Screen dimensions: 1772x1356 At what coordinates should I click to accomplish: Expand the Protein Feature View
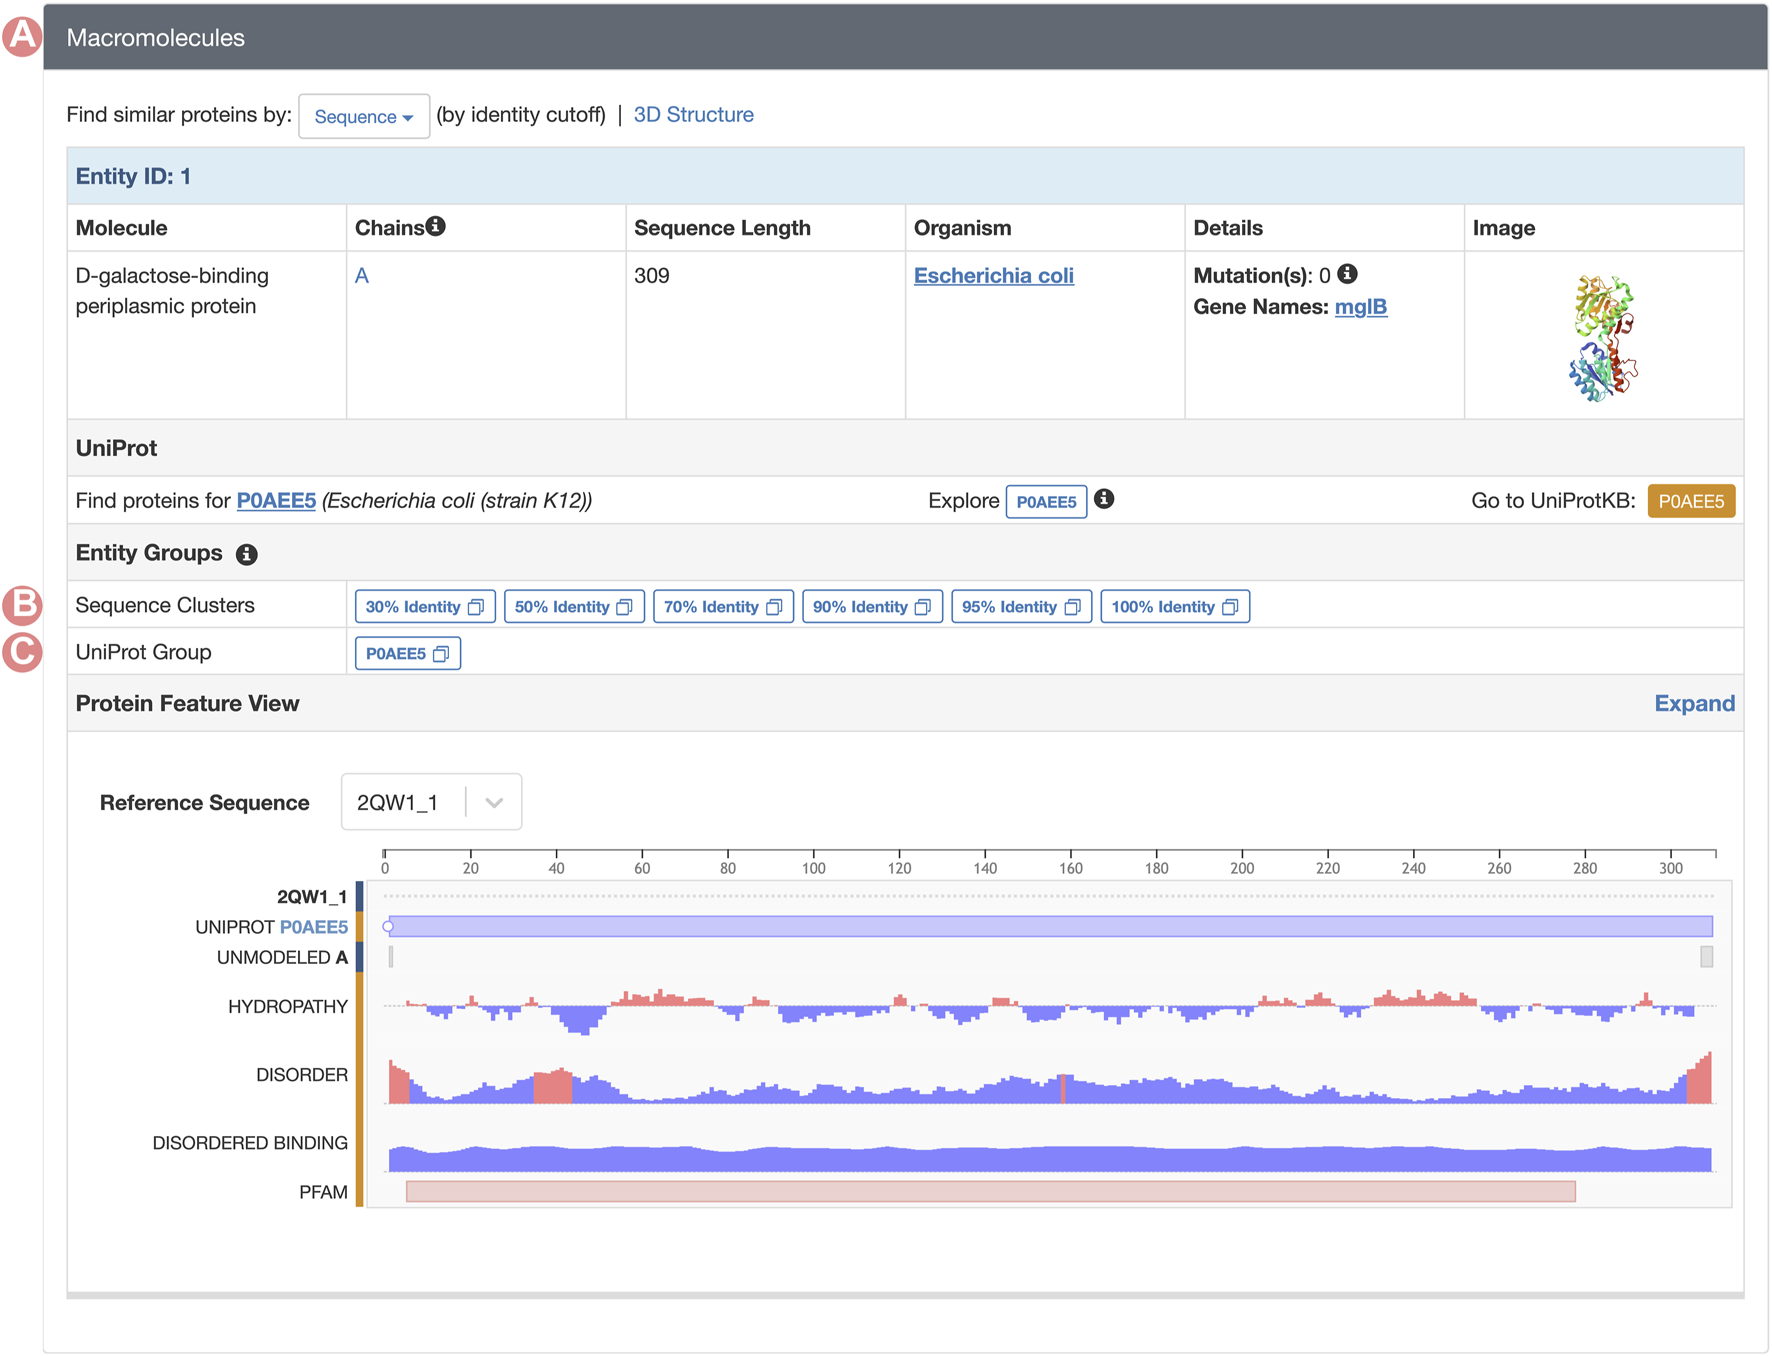point(1693,704)
